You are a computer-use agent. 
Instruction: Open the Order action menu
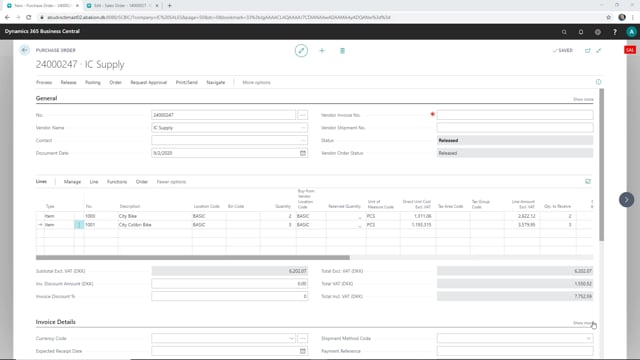click(116, 82)
